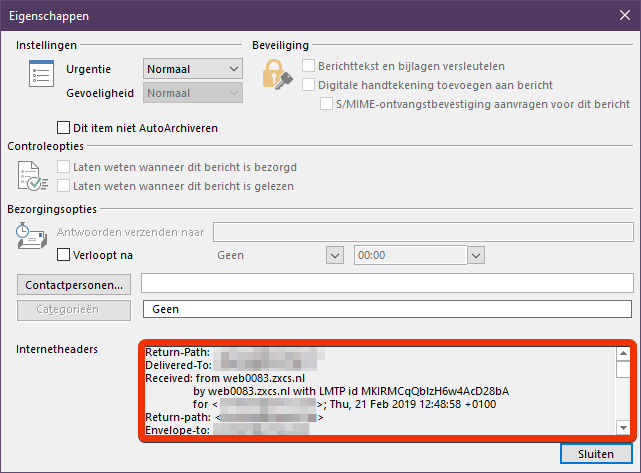Expand the 00:00 time dropdown
The height and width of the screenshot is (473, 641).
pos(475,255)
